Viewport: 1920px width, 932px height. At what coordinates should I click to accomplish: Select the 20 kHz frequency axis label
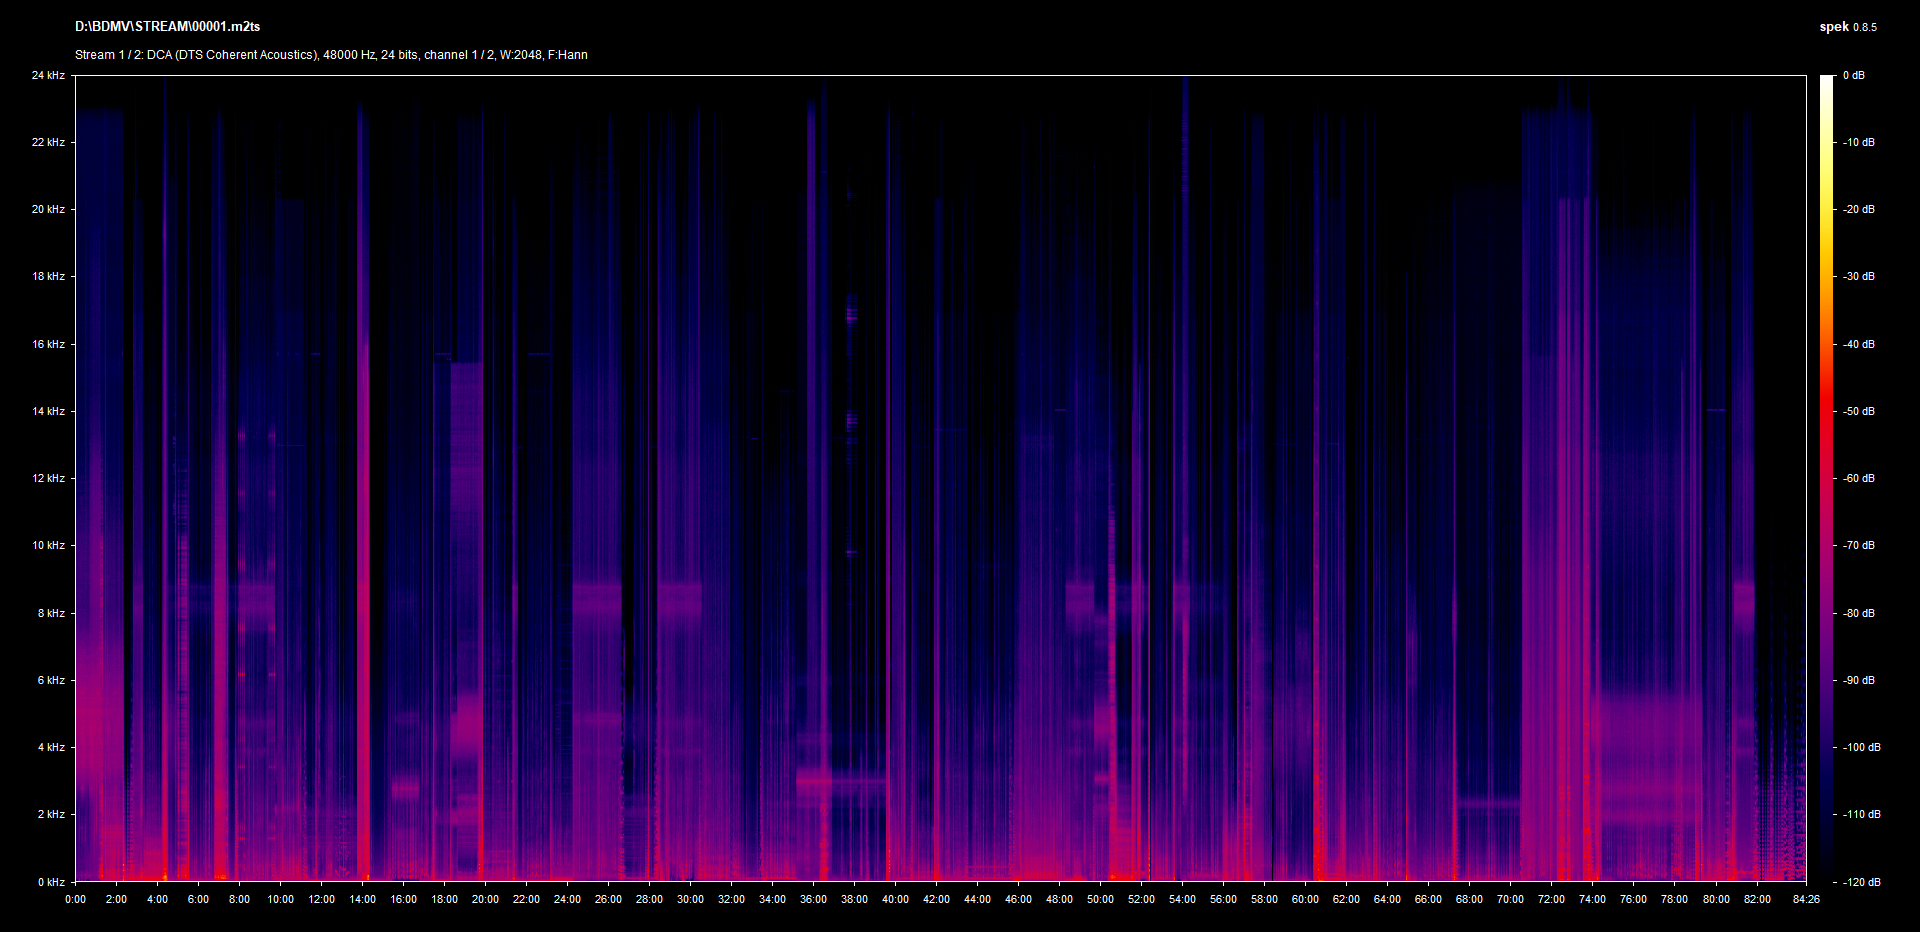tap(48, 209)
